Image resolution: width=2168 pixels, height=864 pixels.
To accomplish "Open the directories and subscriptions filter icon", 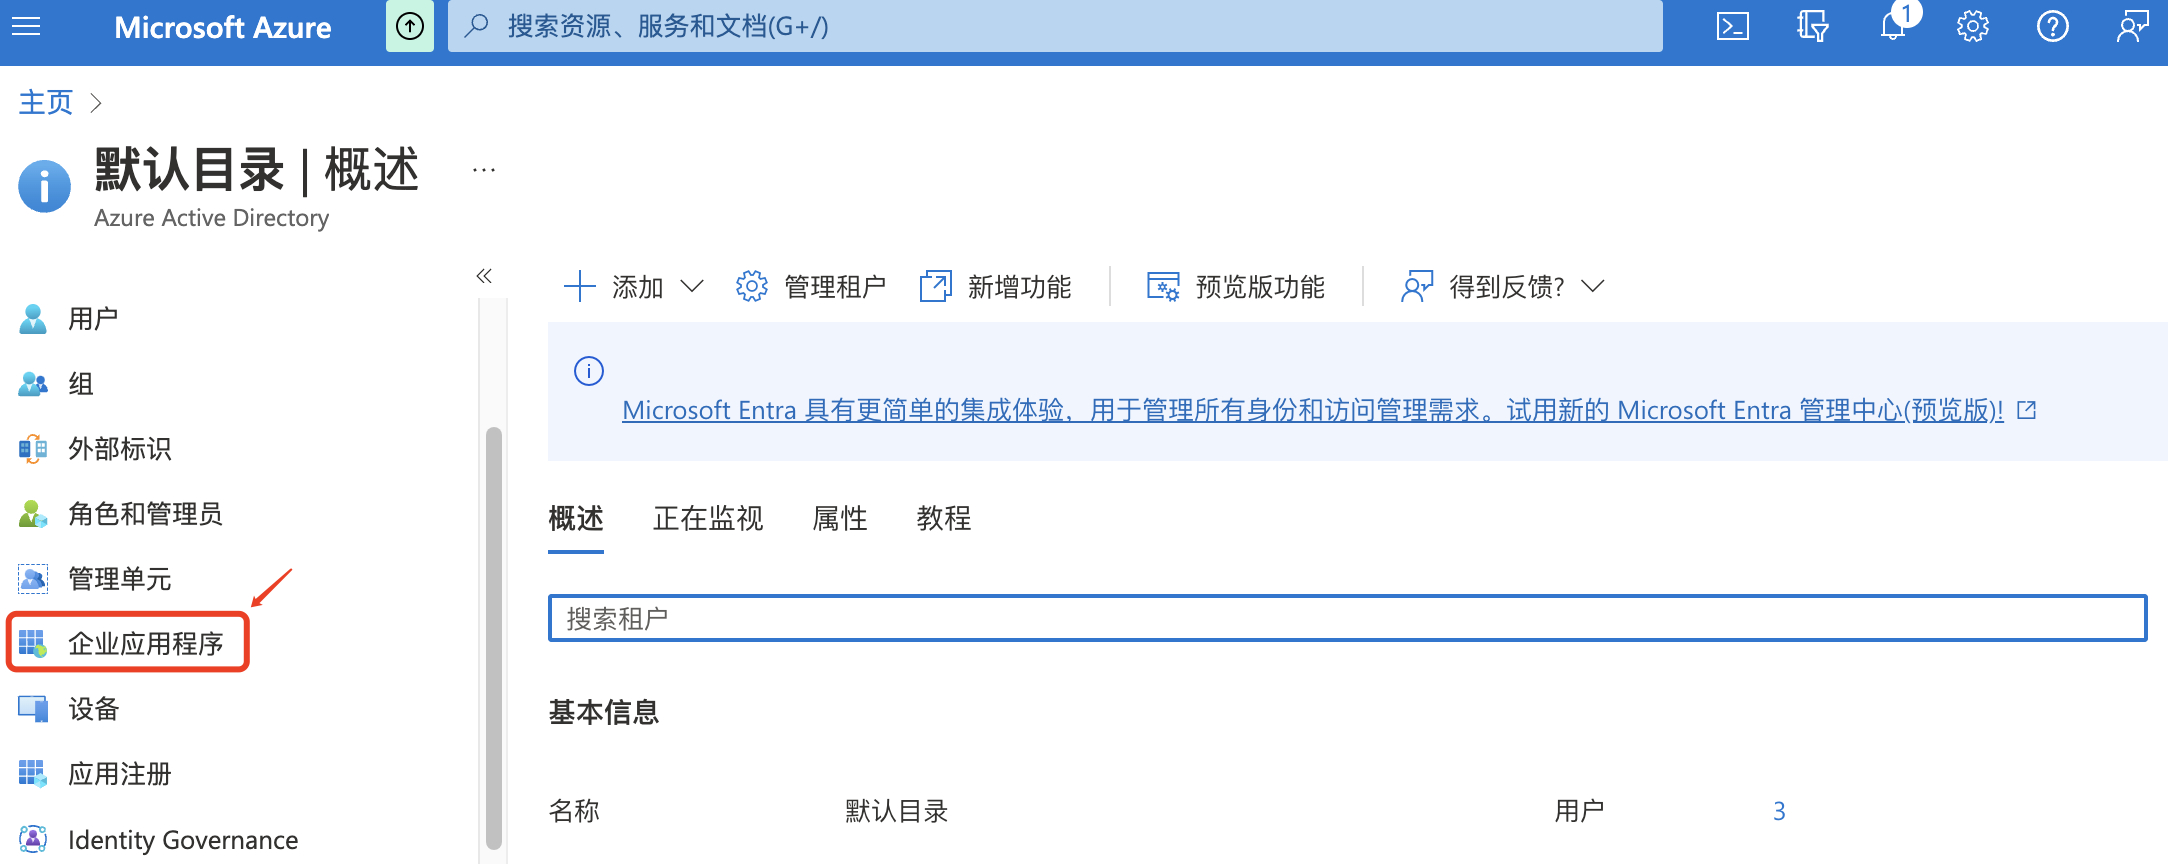I will point(1812,26).
